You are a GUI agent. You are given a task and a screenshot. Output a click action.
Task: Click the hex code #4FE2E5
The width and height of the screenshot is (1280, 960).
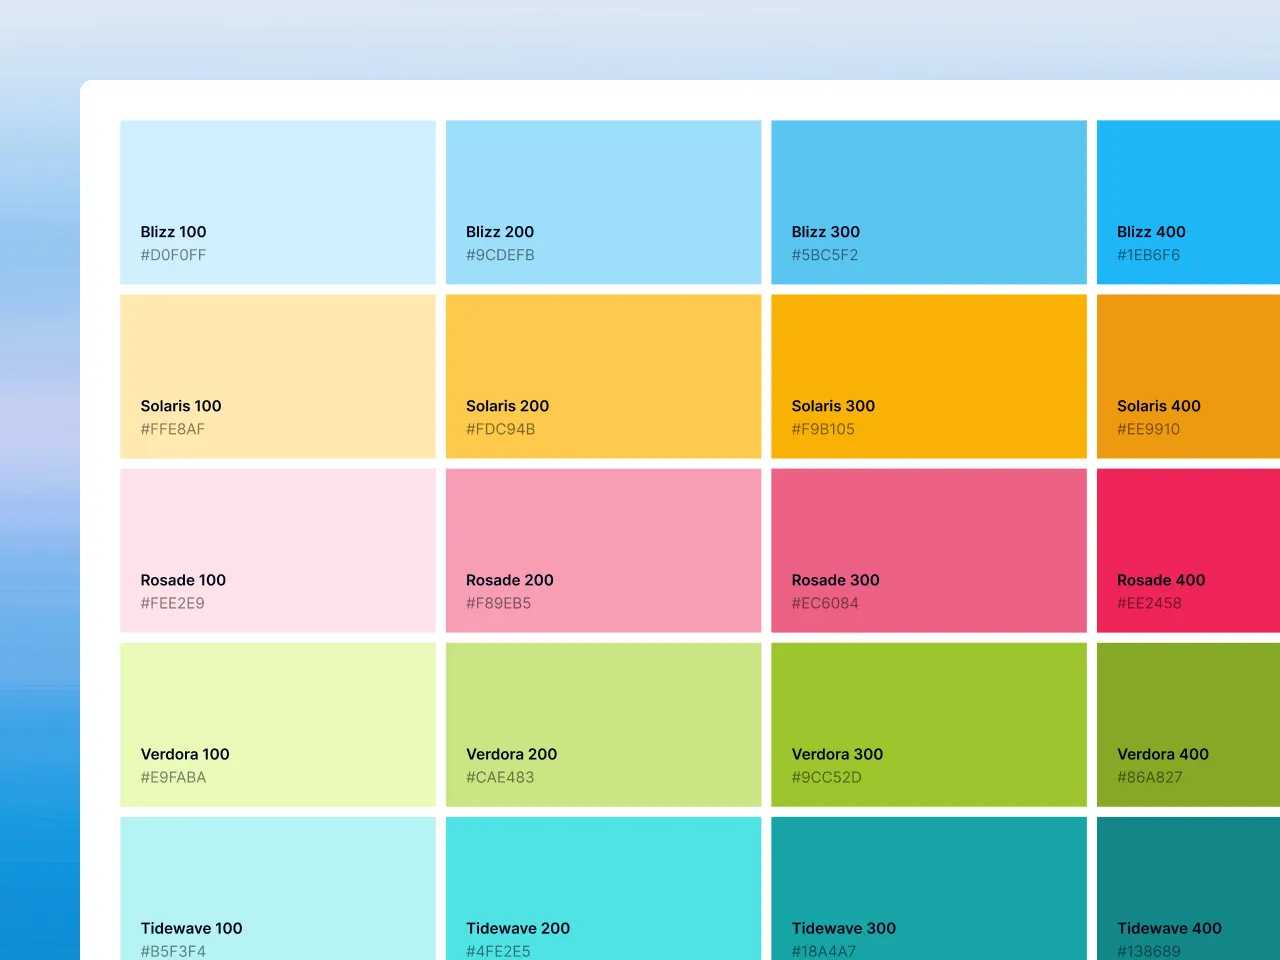tap(498, 951)
